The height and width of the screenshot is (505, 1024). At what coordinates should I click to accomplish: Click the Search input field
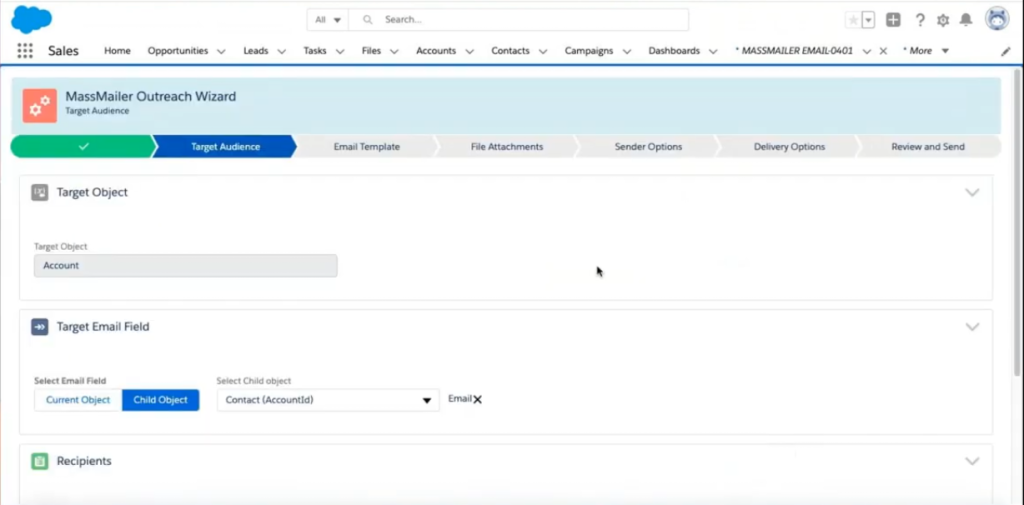pyautogui.click(x=519, y=20)
